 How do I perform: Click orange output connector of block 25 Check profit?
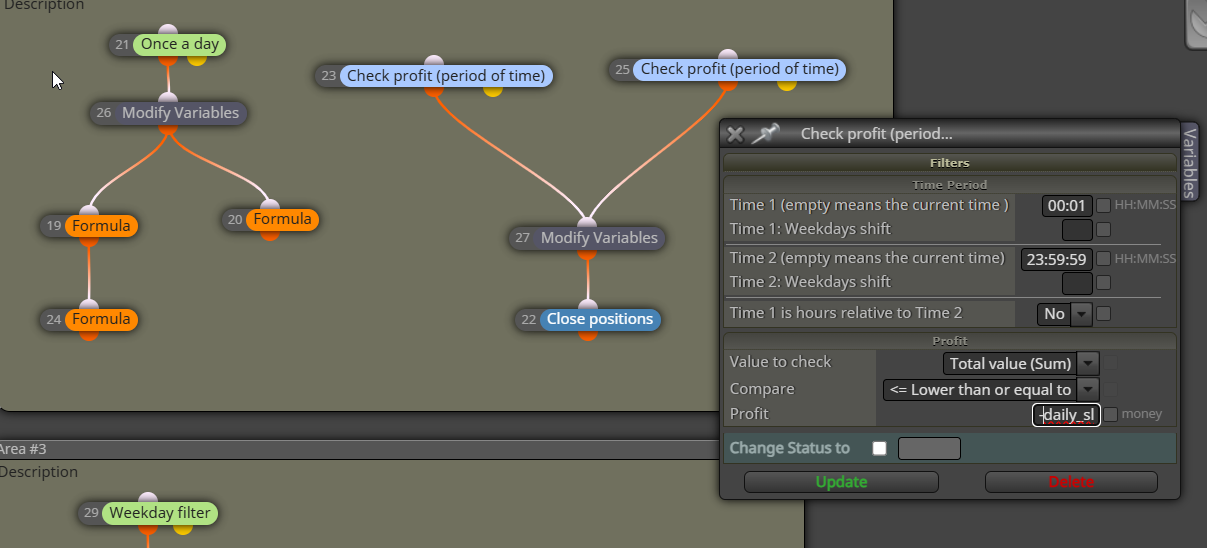(x=728, y=84)
